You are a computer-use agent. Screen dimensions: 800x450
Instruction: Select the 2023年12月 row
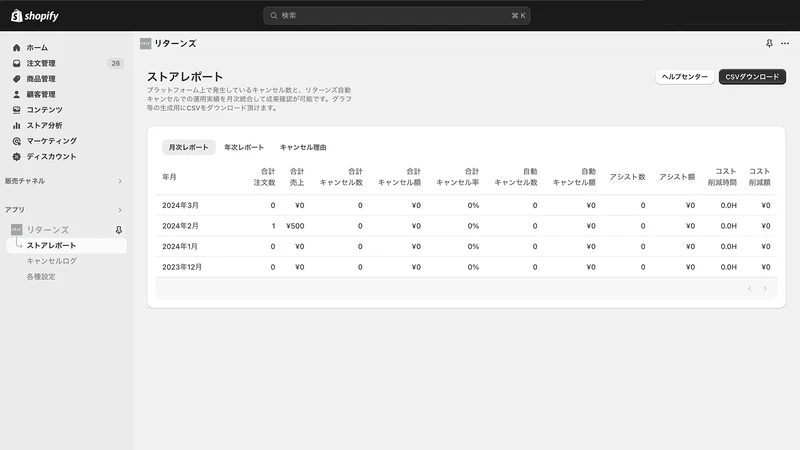pyautogui.click(x=466, y=267)
